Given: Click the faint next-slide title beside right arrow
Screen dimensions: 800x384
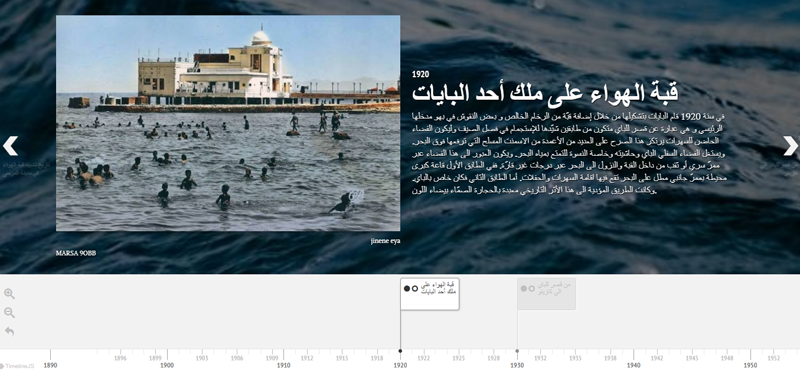Looking at the screenshot, I should click(x=779, y=169).
